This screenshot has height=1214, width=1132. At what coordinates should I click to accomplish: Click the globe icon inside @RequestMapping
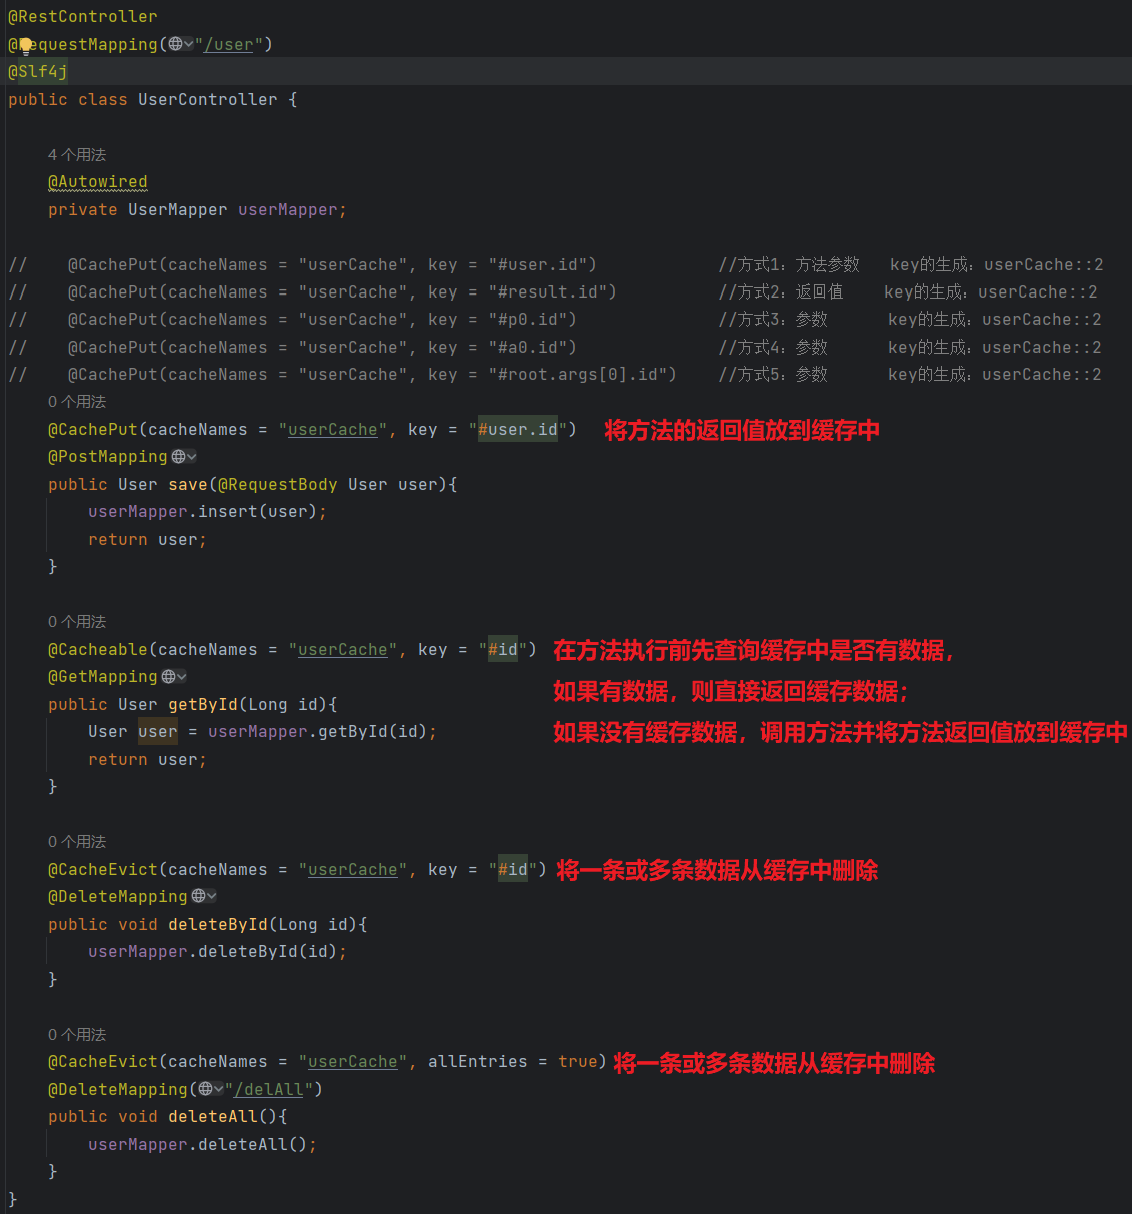click(x=175, y=44)
